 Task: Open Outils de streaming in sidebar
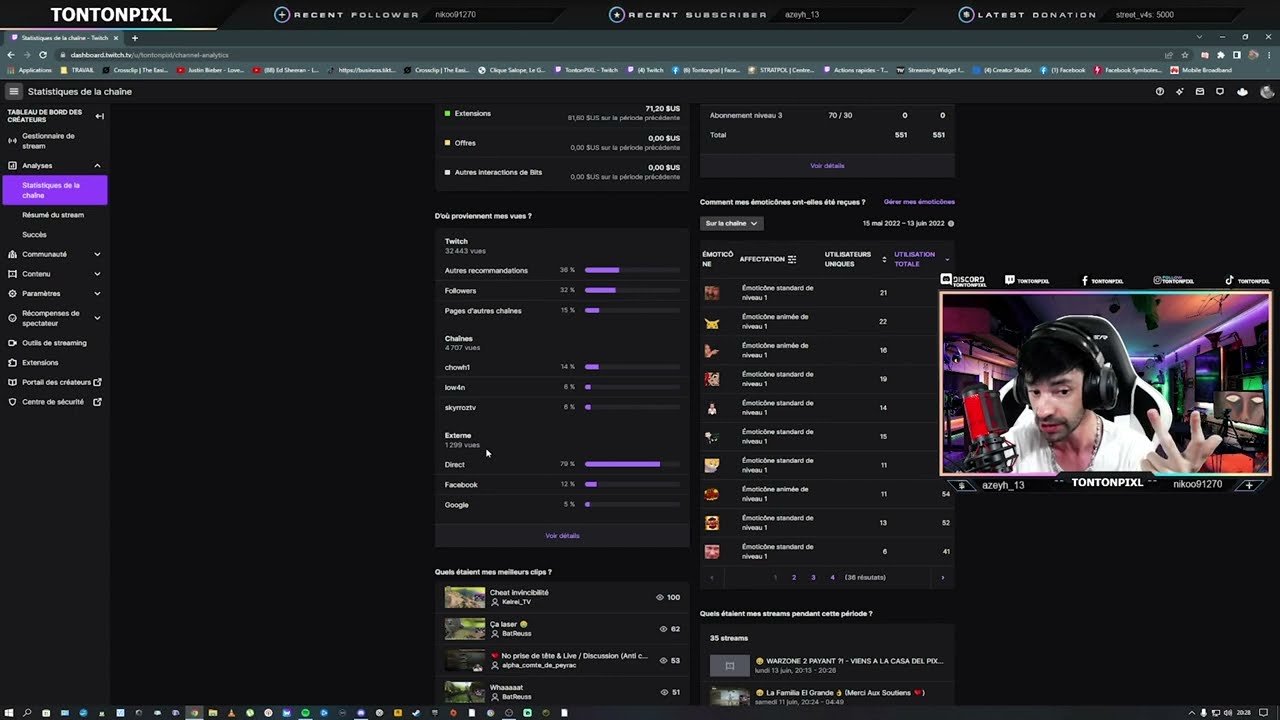click(54, 343)
